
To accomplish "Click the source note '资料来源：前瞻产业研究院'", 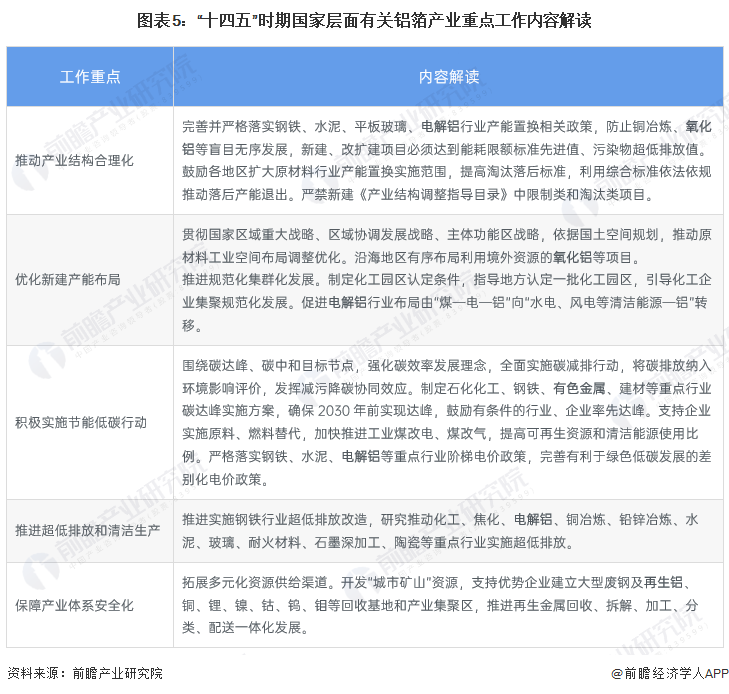I will tap(85, 673).
